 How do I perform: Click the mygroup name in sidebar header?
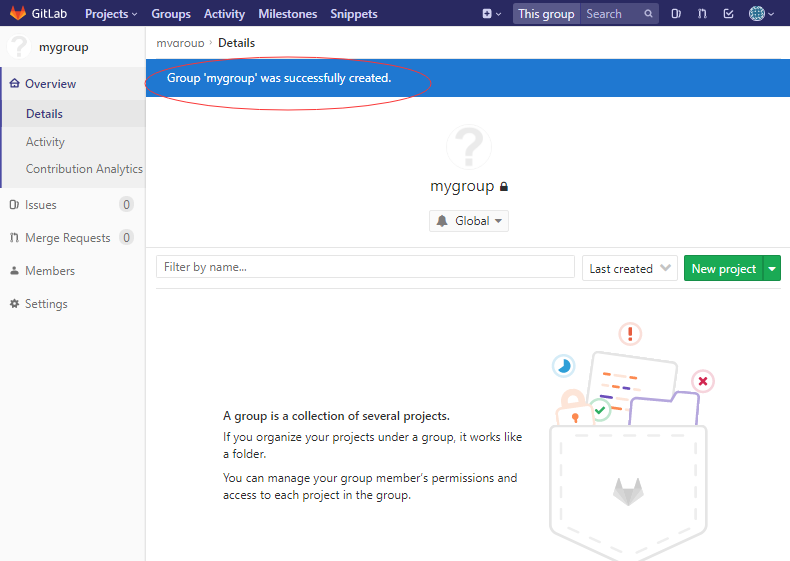tap(64, 47)
